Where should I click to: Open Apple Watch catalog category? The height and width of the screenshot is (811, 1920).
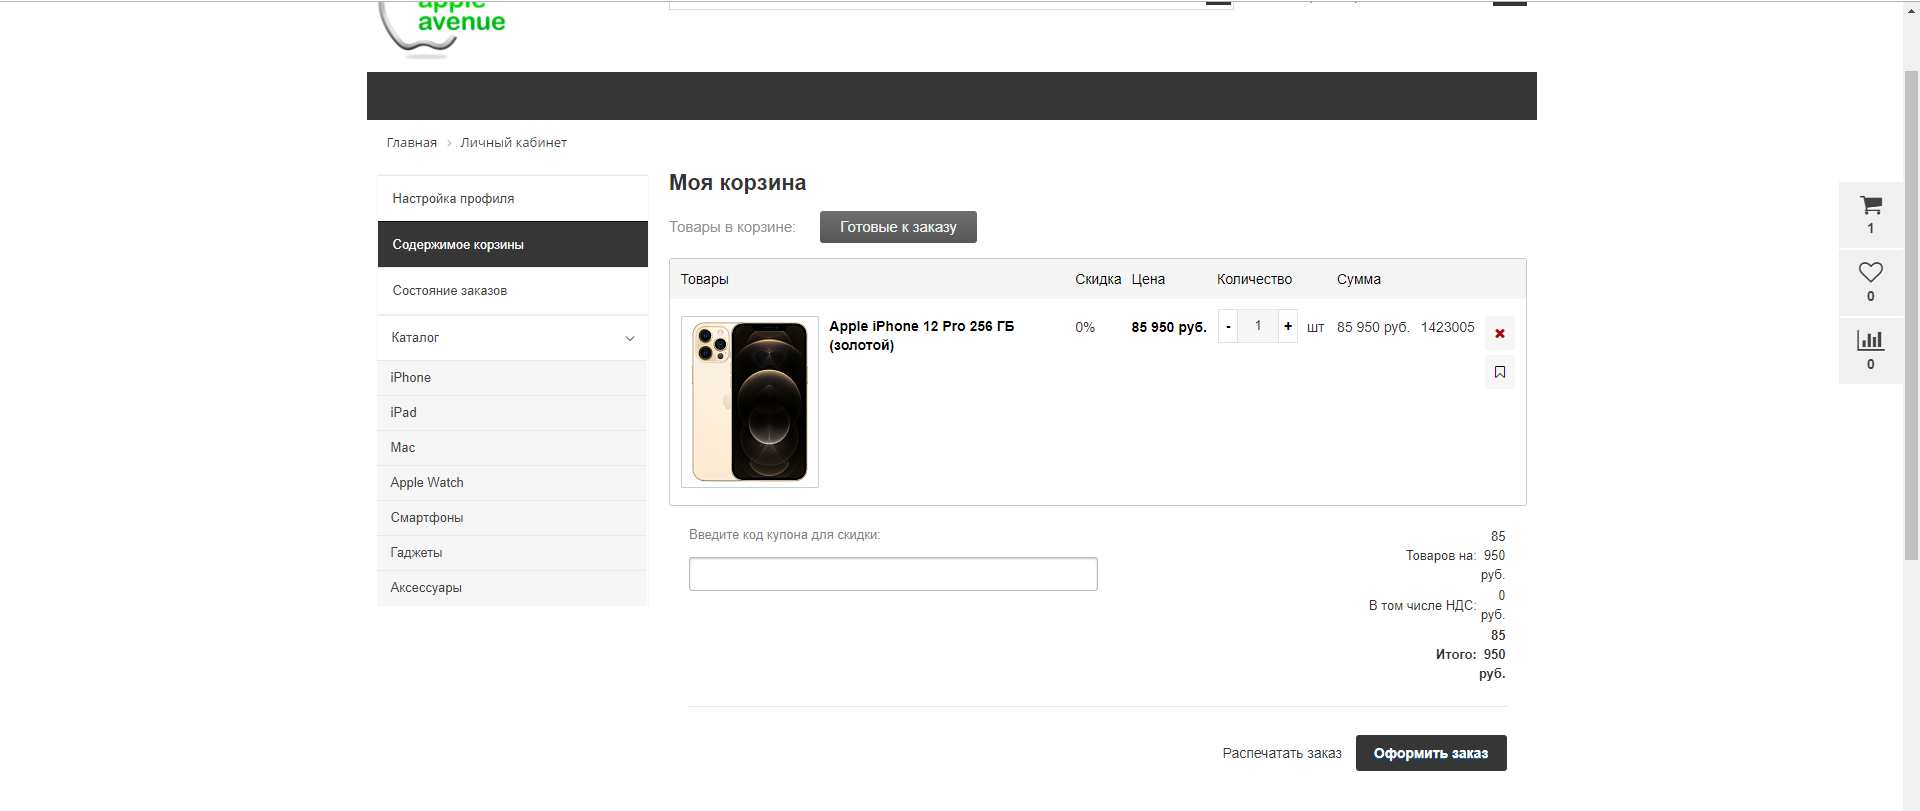click(427, 483)
